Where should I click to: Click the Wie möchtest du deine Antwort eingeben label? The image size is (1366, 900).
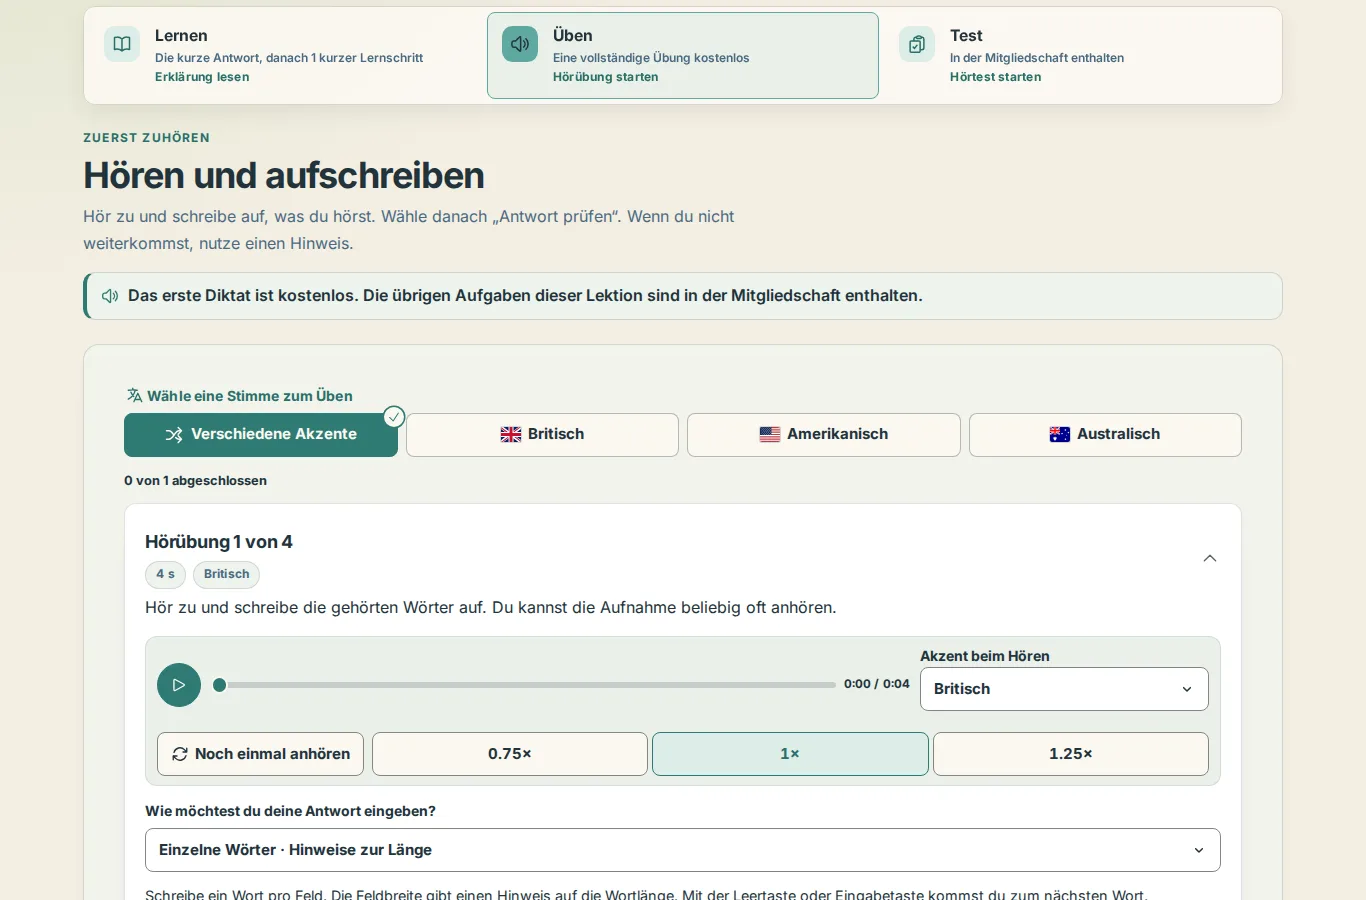point(291,811)
